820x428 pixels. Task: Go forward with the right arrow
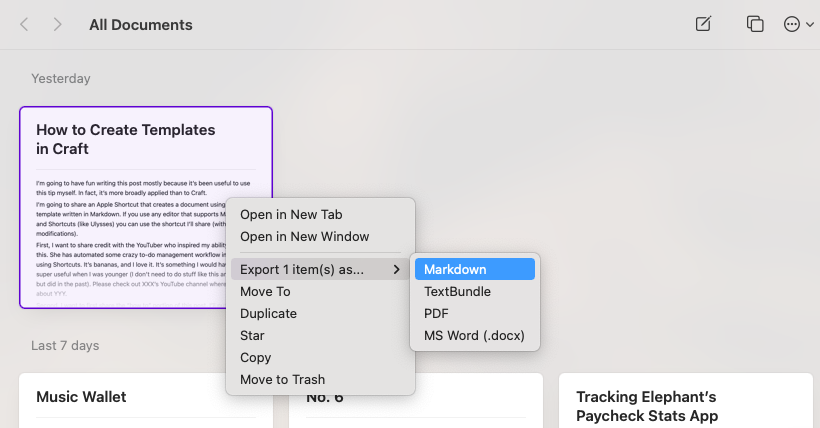[58, 25]
